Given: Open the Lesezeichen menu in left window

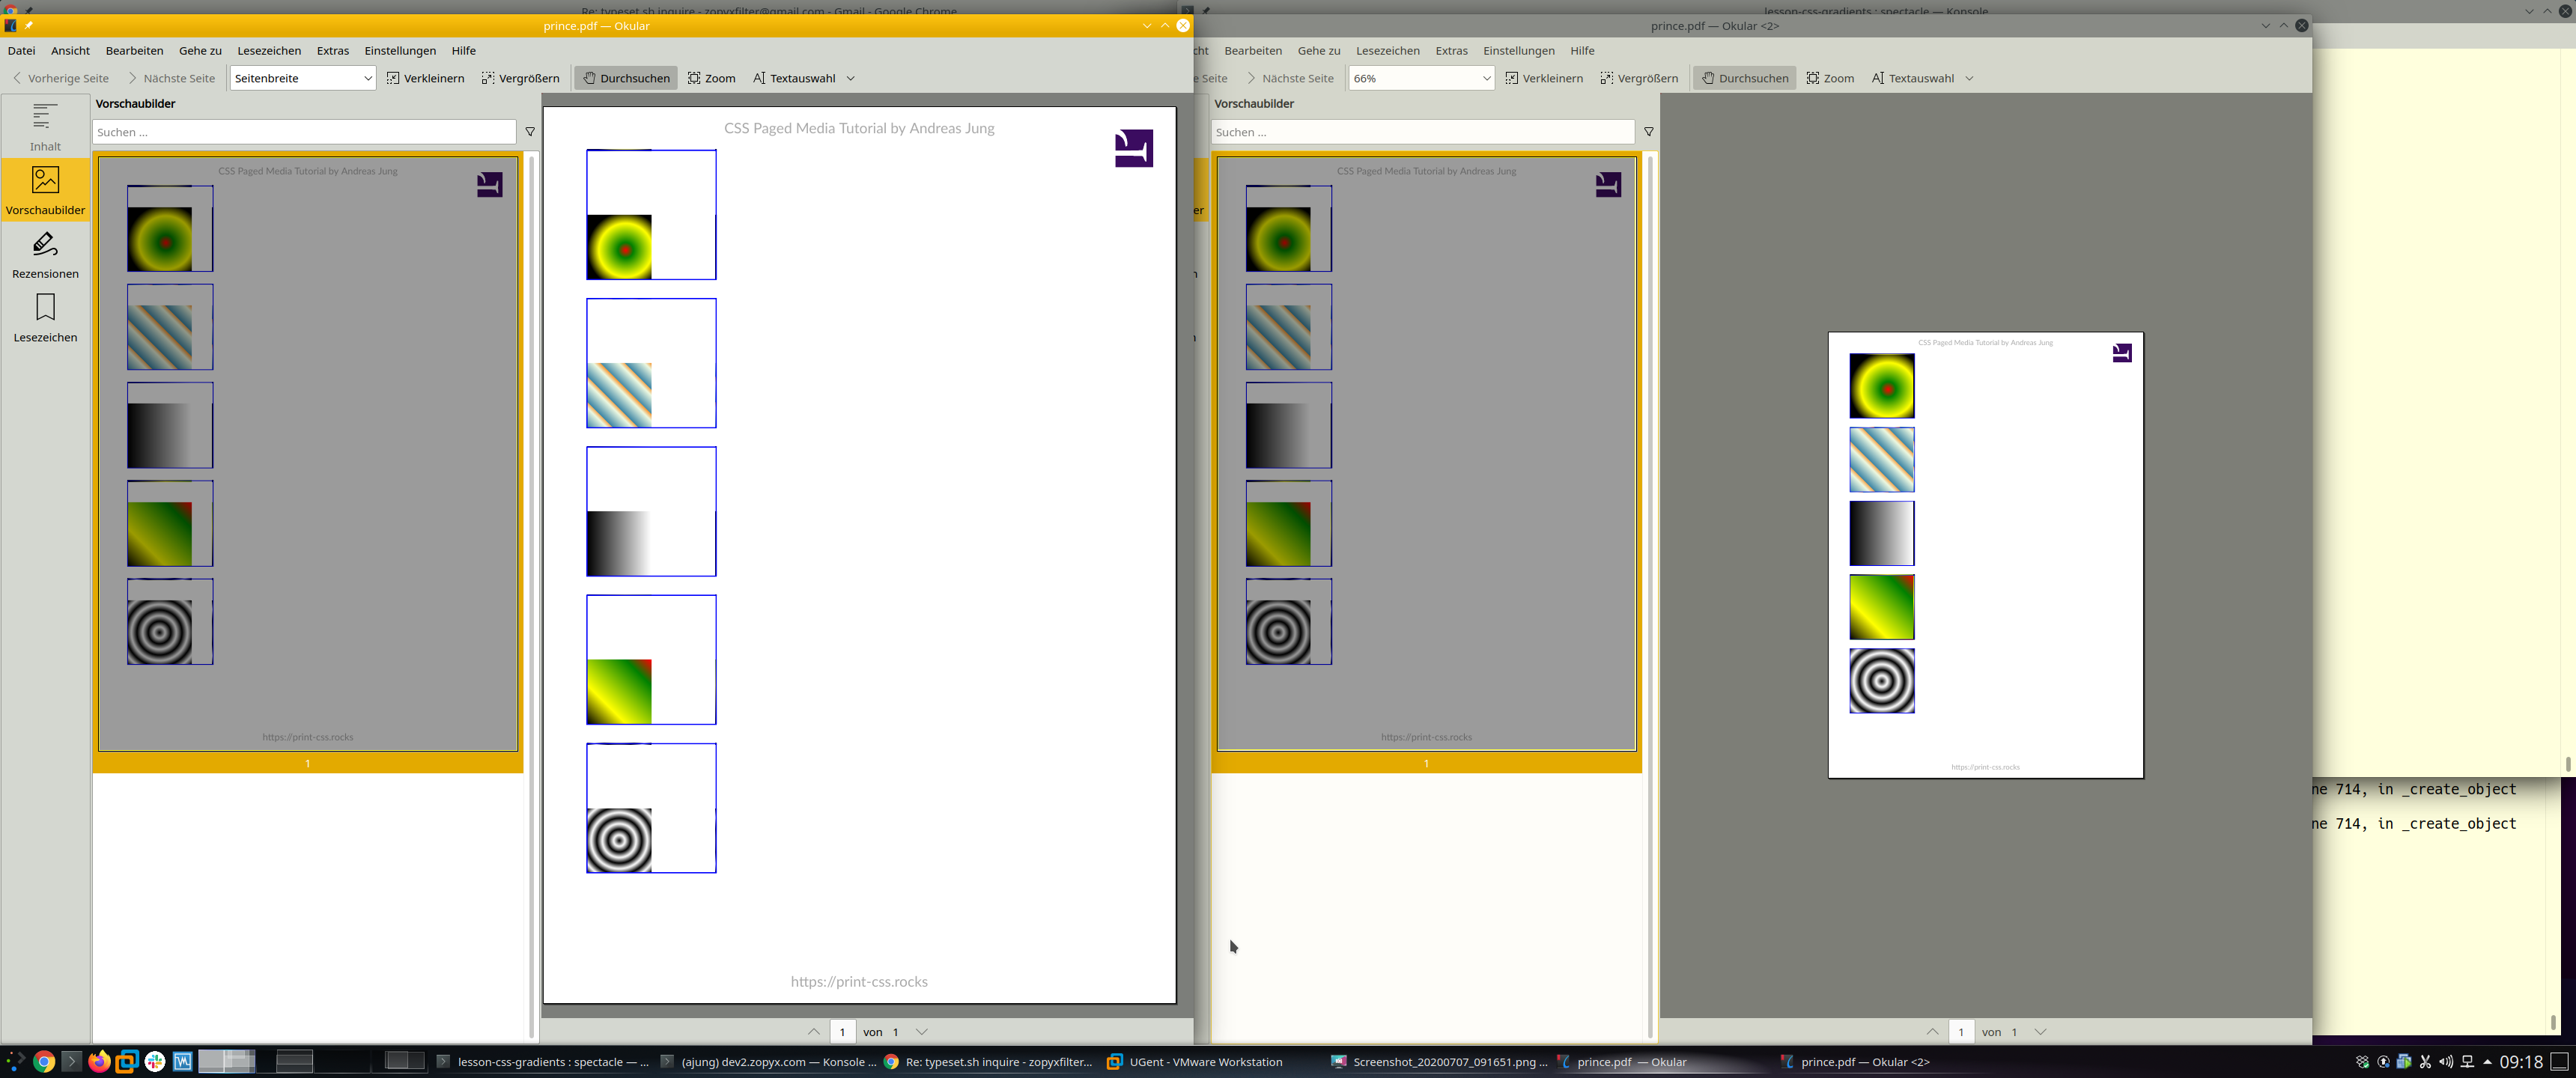Looking at the screenshot, I should pos(269,51).
